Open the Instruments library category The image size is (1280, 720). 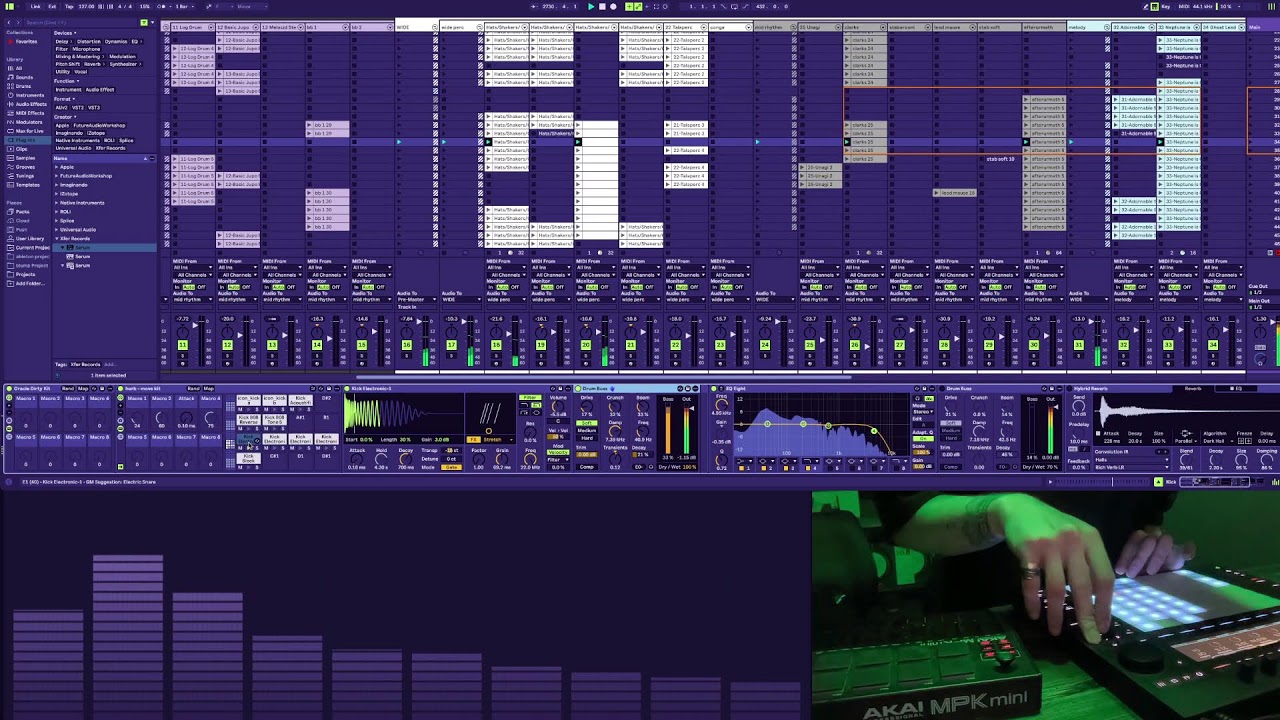click(x=29, y=95)
